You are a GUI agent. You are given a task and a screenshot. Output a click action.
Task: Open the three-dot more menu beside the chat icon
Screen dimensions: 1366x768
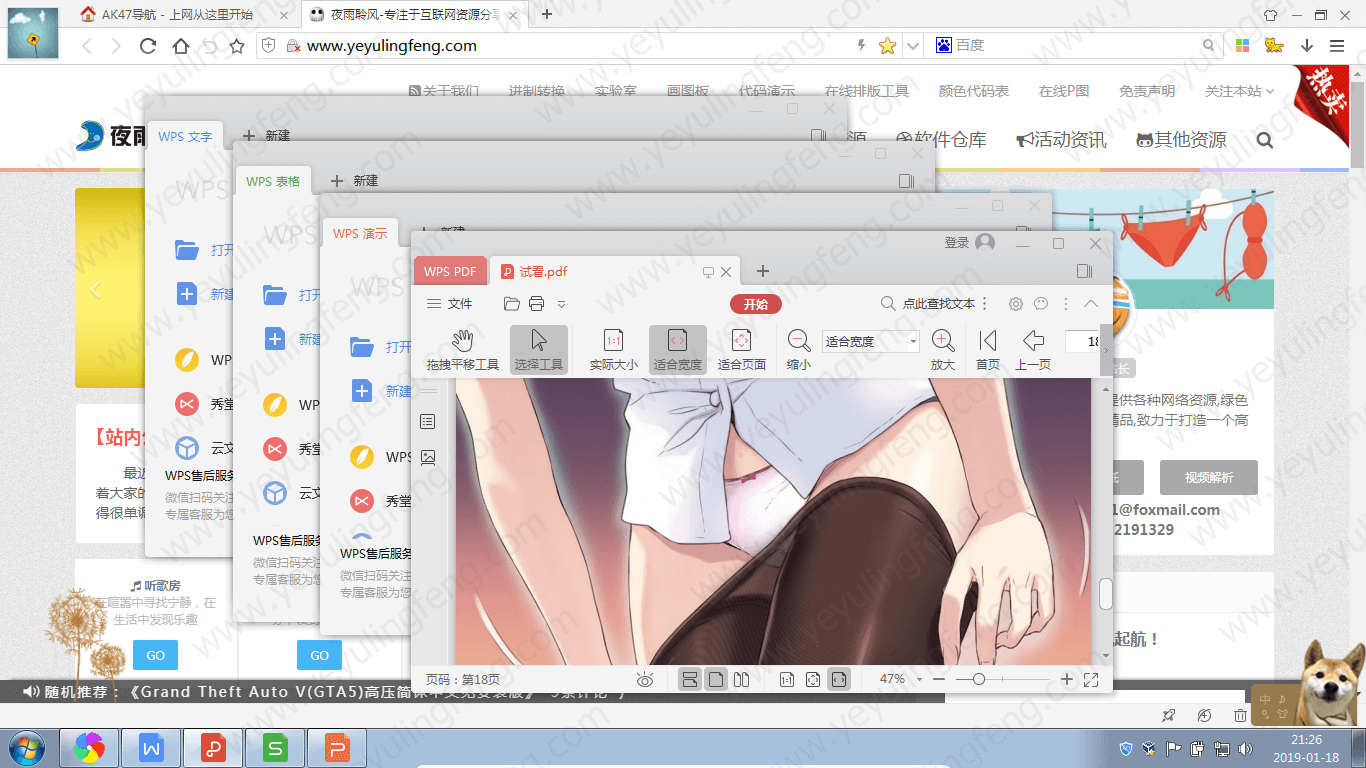pyautogui.click(x=1066, y=304)
